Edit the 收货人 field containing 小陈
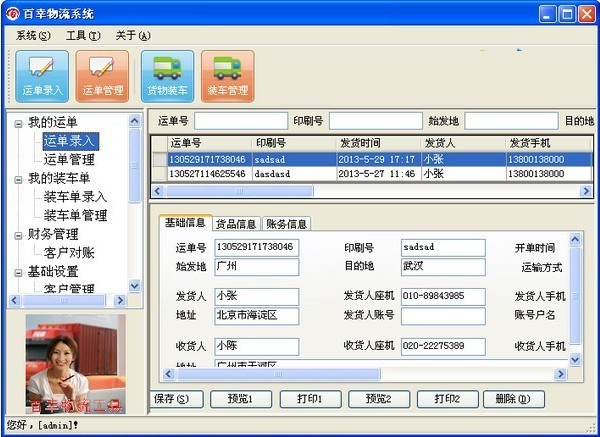The width and height of the screenshot is (600, 437). click(x=256, y=346)
